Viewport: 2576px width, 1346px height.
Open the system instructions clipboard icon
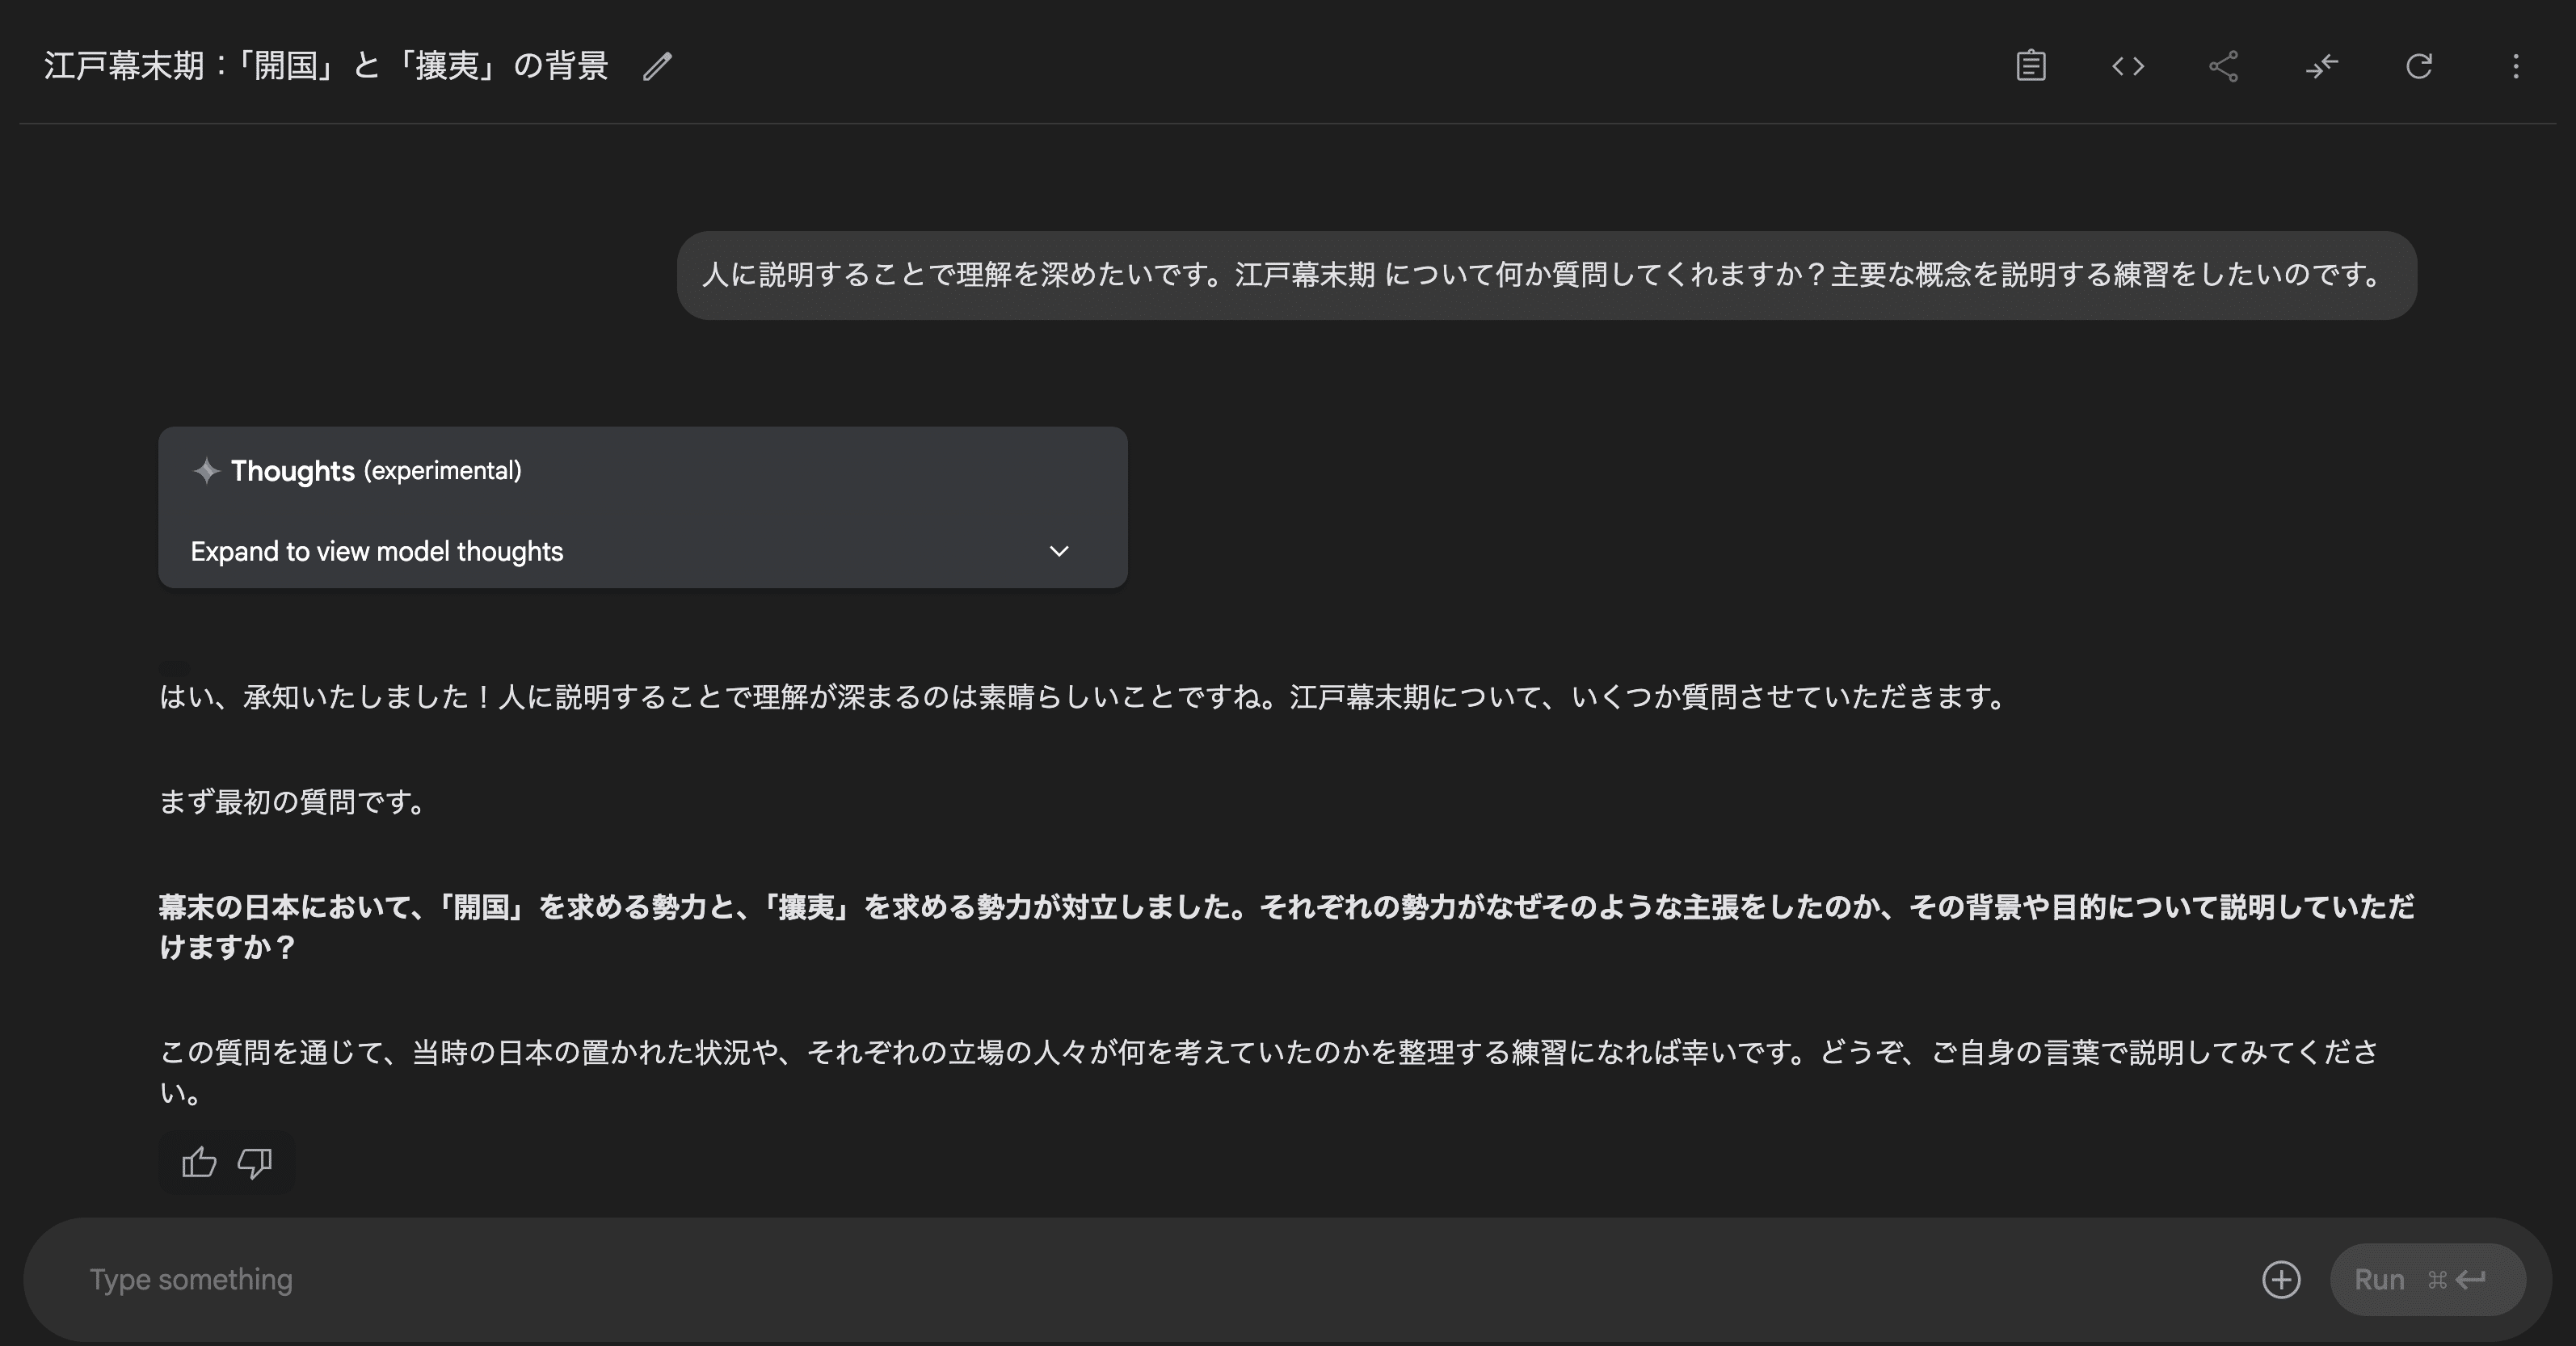[2030, 66]
